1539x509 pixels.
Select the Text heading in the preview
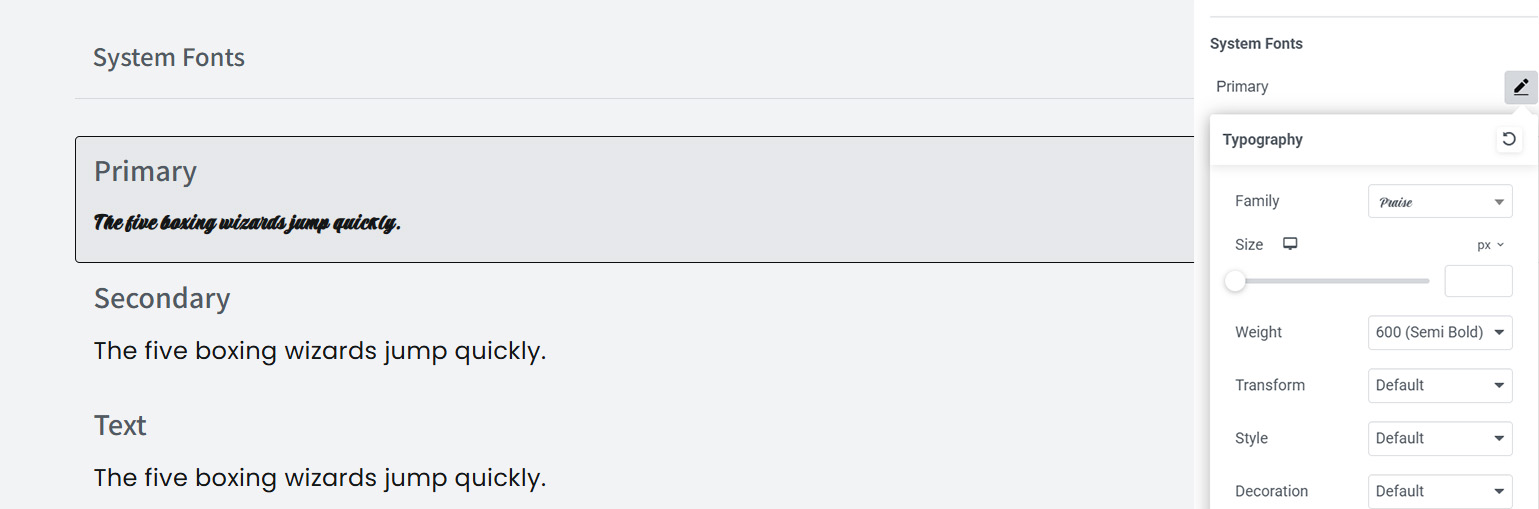(120, 425)
